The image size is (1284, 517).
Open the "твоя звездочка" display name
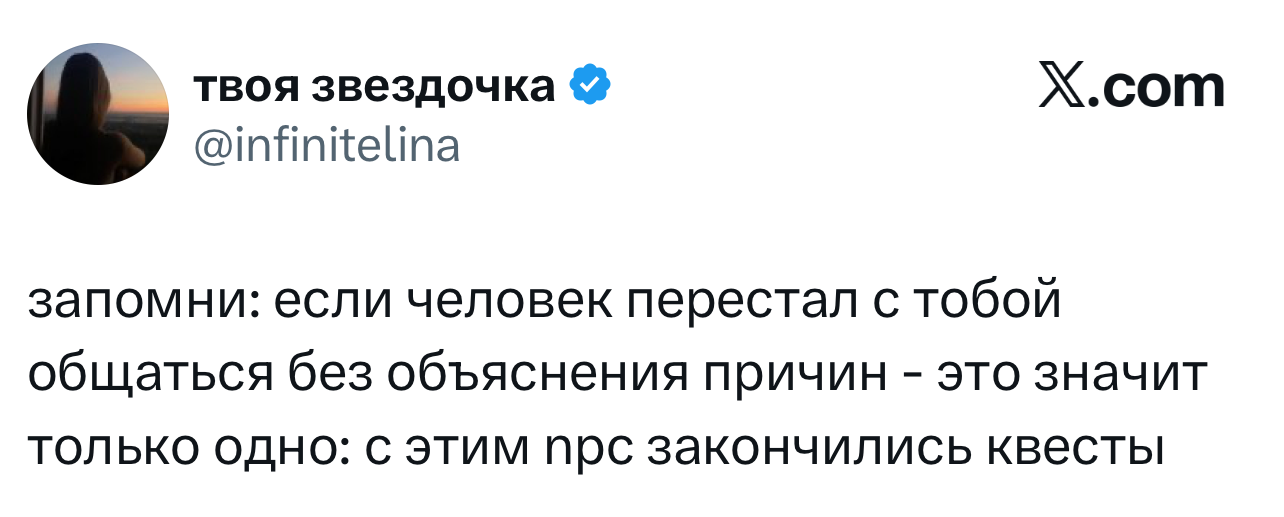tap(375, 88)
